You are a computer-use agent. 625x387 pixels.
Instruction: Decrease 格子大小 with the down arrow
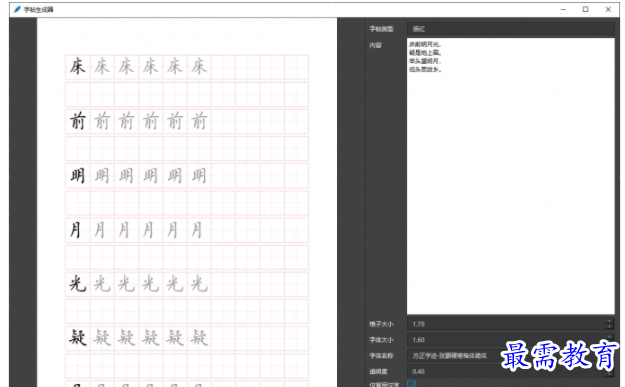(609, 327)
